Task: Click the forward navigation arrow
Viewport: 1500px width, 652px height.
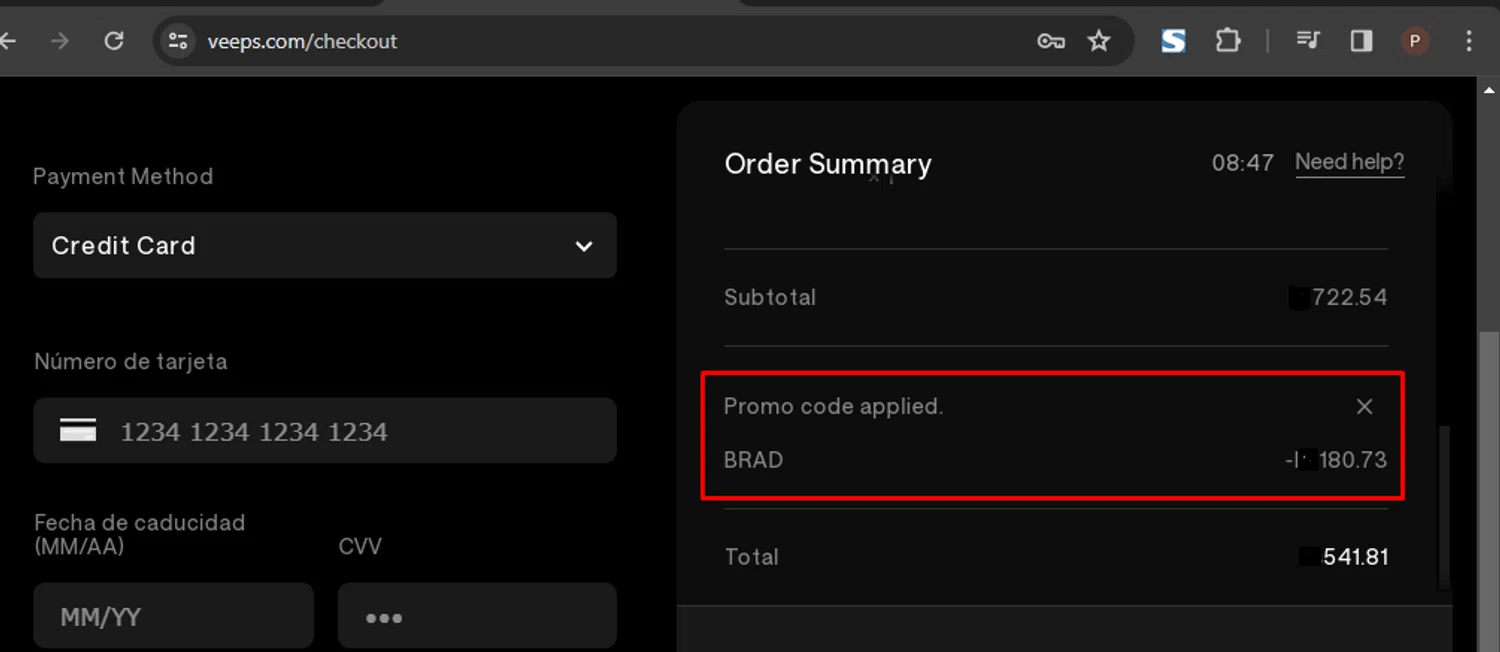Action: pos(60,41)
